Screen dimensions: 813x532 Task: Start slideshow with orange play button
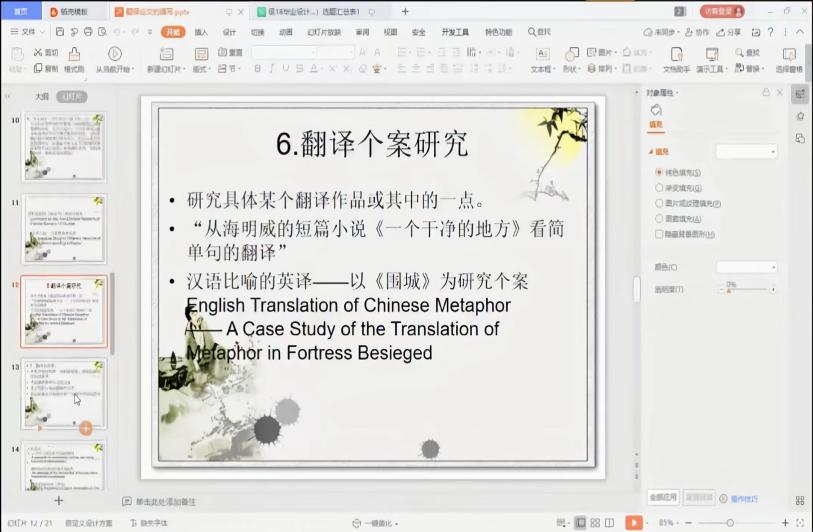tap(634, 522)
